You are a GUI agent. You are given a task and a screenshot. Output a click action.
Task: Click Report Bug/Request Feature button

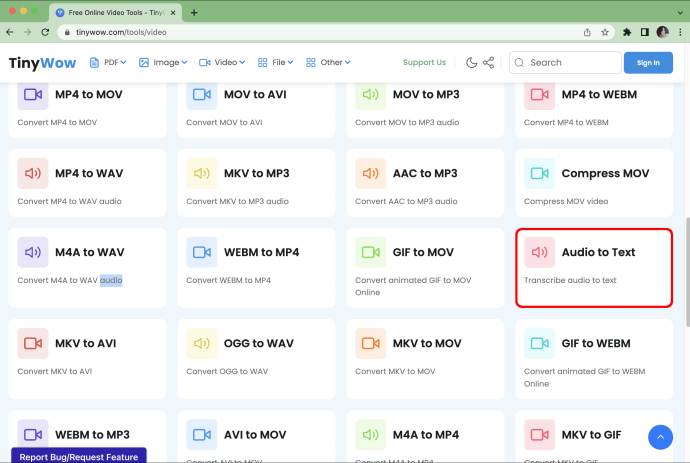click(x=79, y=456)
